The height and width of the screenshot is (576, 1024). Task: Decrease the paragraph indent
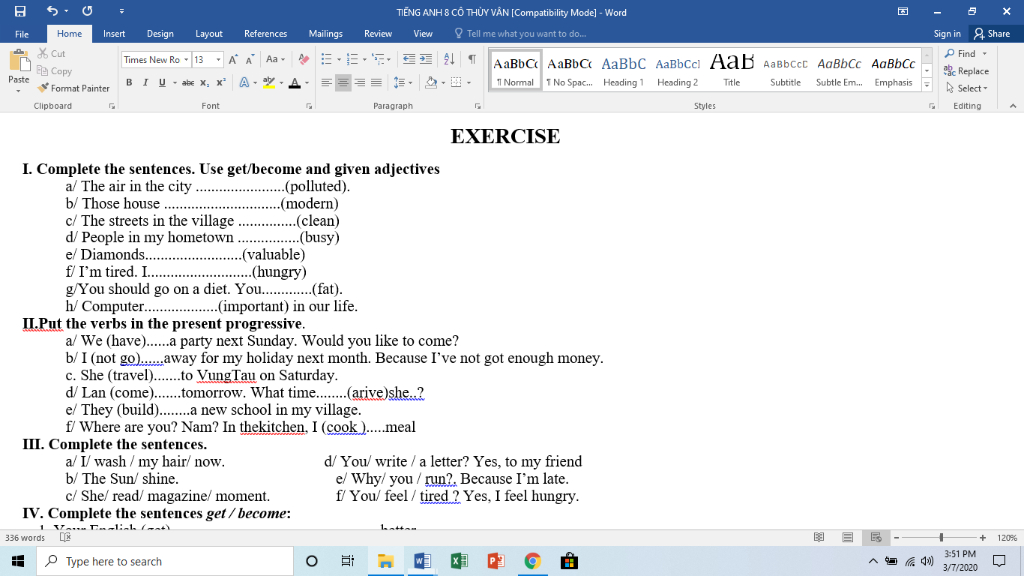409,59
